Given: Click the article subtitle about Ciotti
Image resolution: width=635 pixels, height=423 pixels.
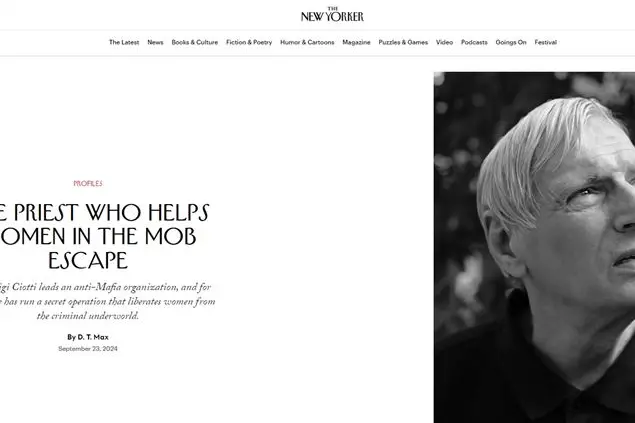Looking at the screenshot, I should click(107, 302).
